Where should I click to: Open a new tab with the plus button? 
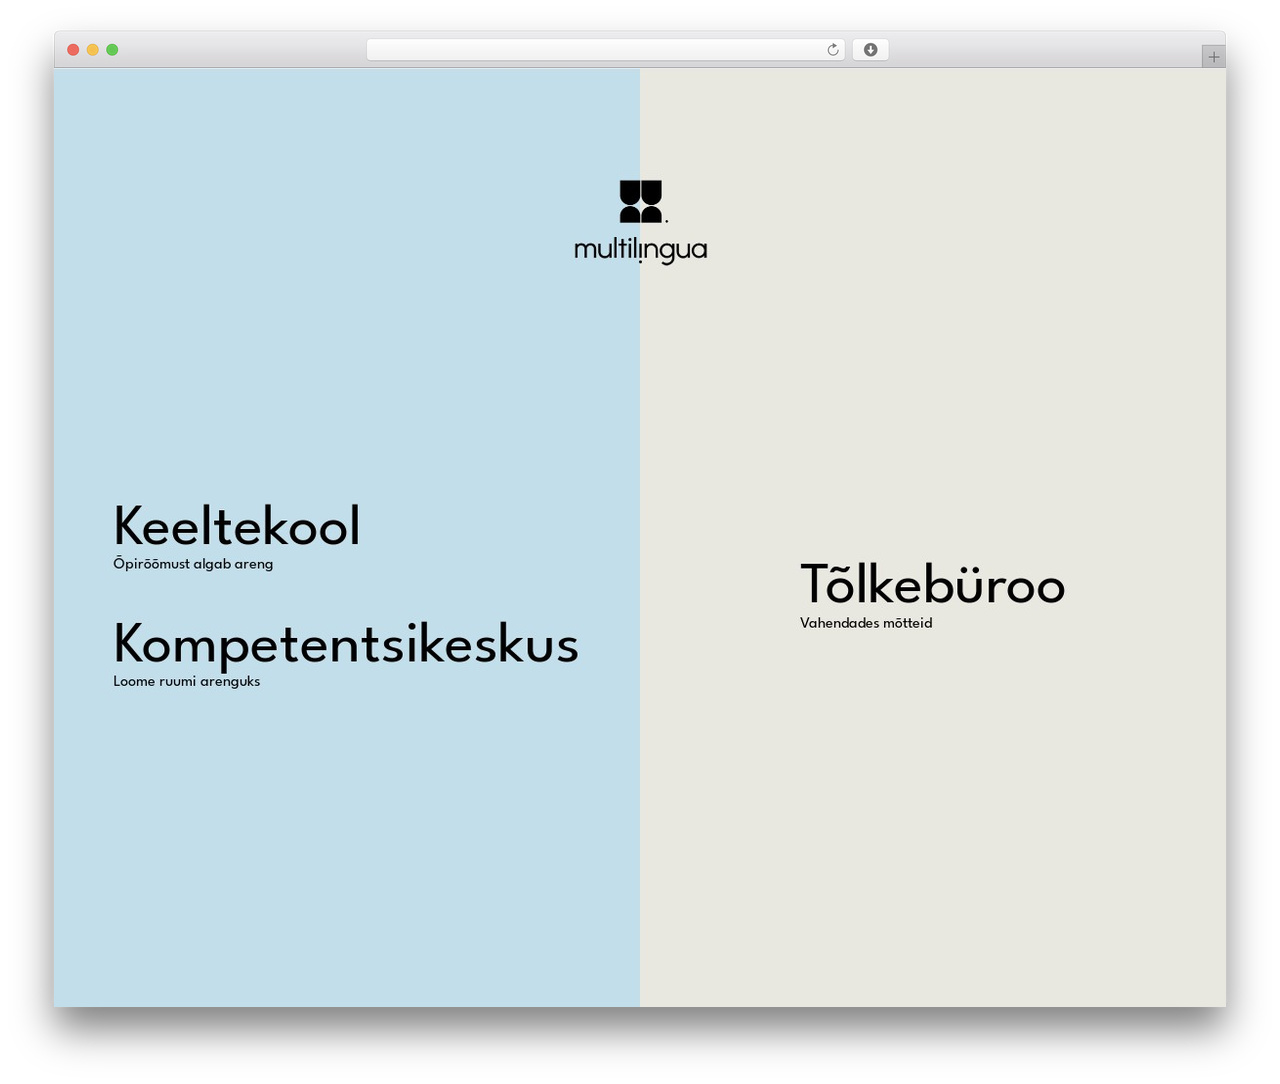(x=1213, y=57)
